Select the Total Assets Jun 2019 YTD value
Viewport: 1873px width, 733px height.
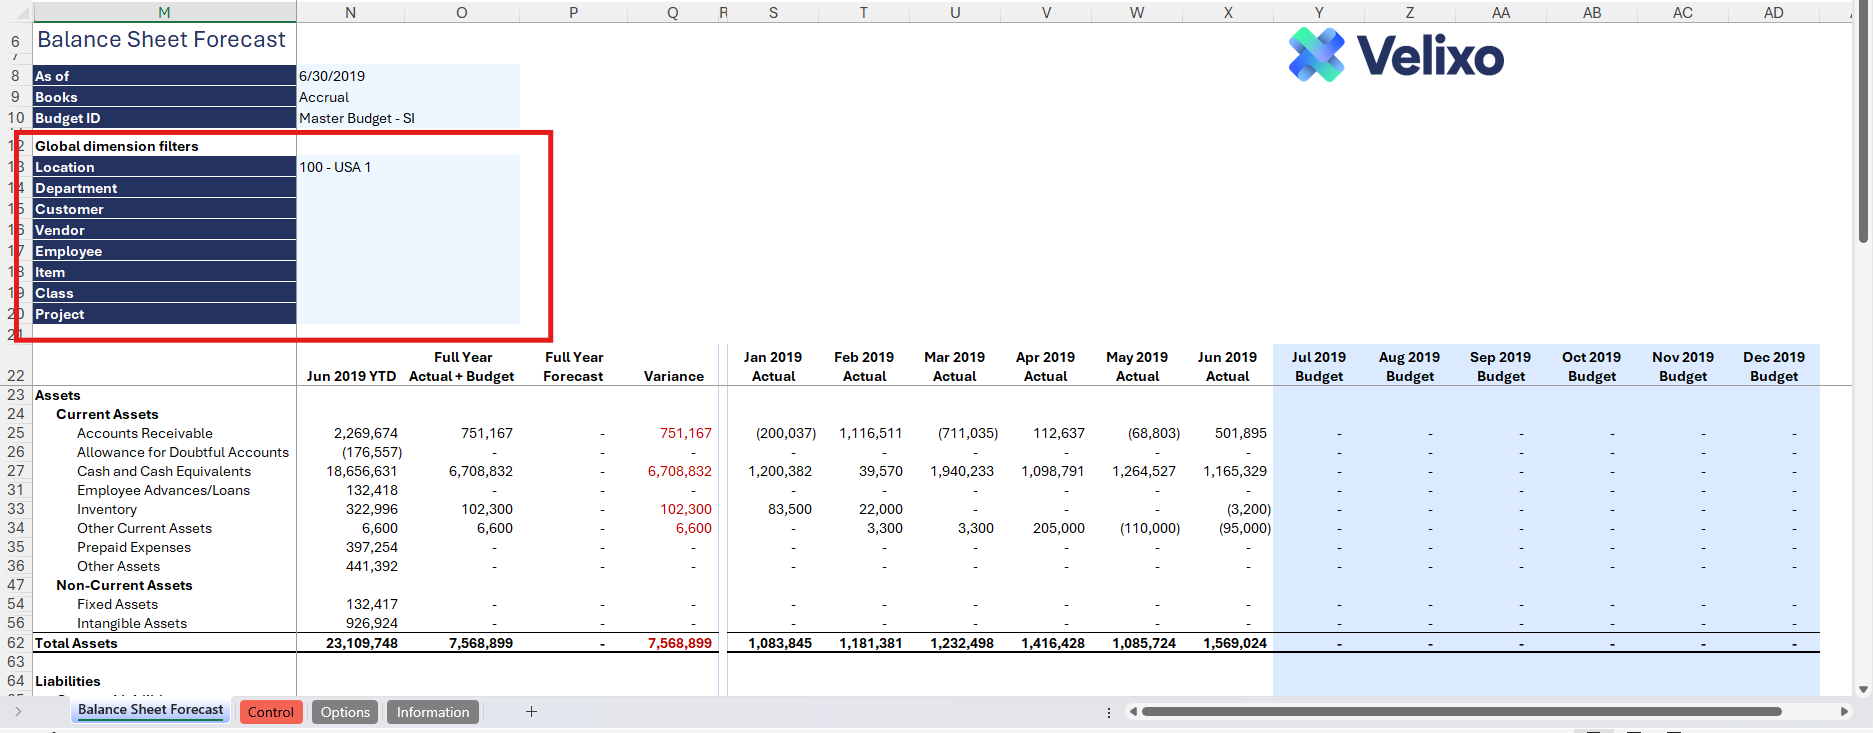pos(361,643)
